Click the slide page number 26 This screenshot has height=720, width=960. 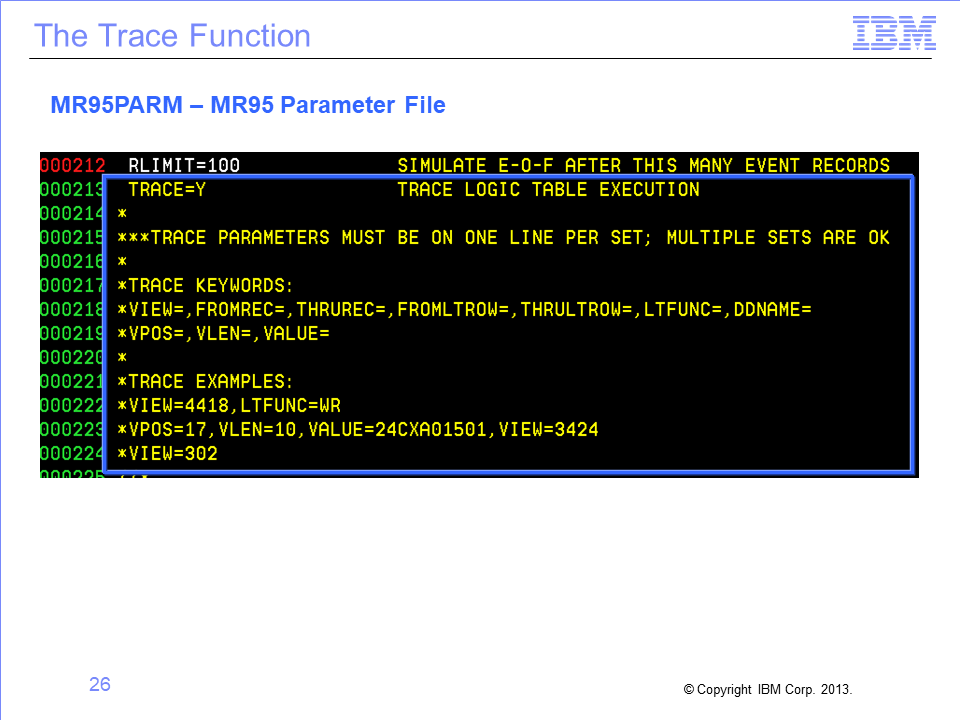[x=100, y=684]
